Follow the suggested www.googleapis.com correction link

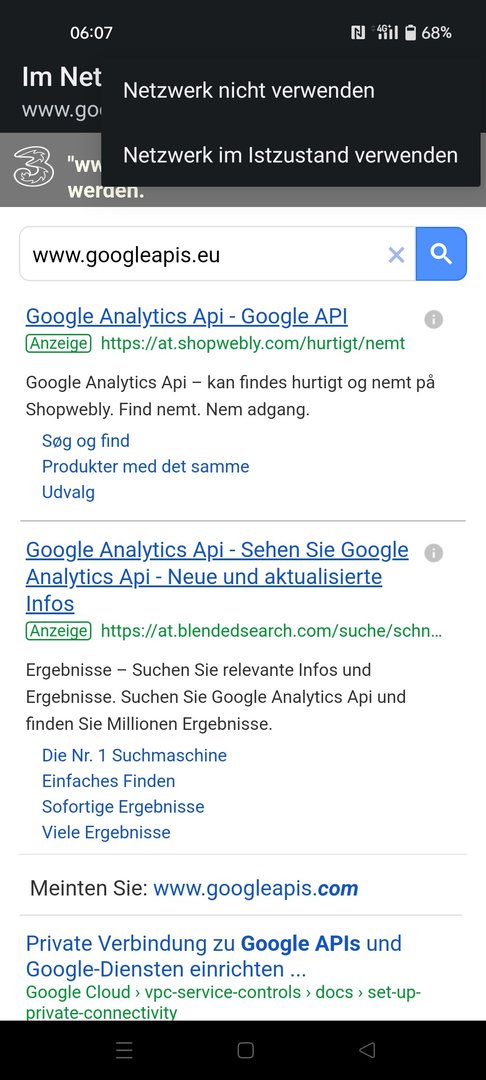[x=255, y=888]
